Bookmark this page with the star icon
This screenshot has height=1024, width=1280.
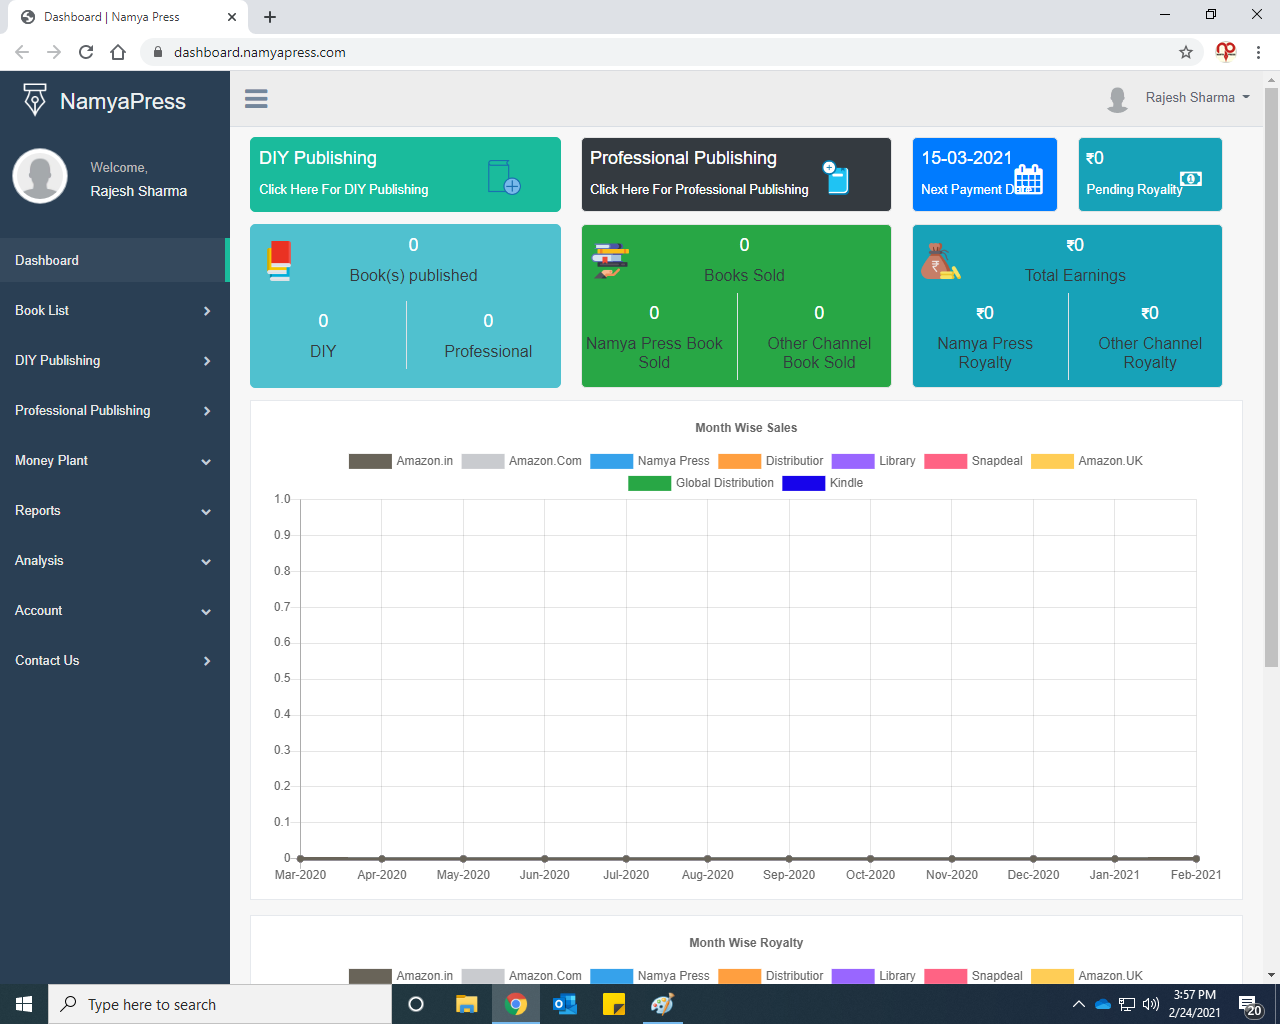coord(1186,52)
